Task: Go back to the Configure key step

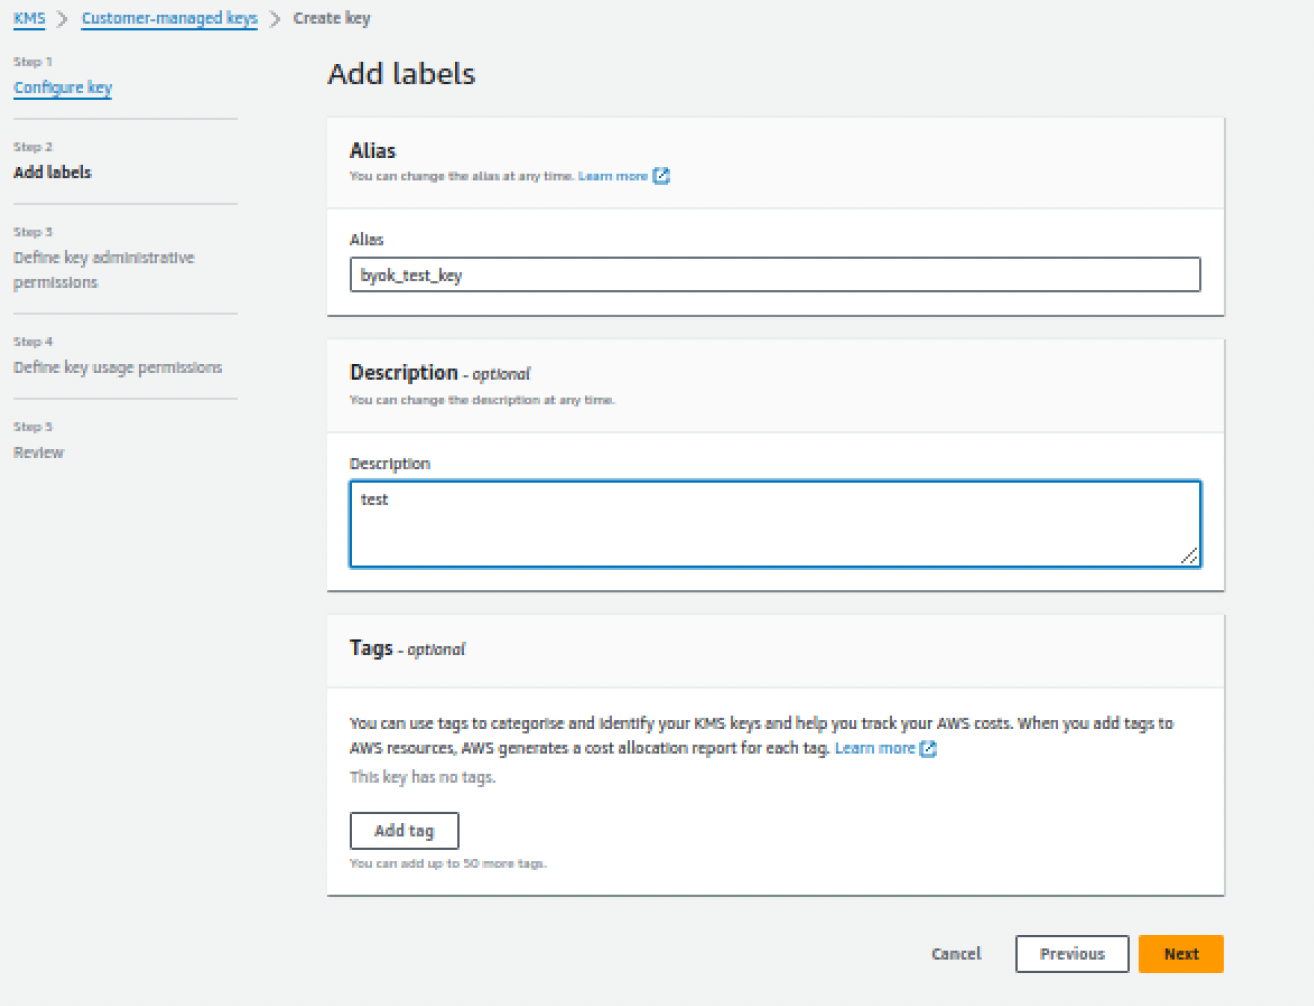Action: tap(62, 88)
